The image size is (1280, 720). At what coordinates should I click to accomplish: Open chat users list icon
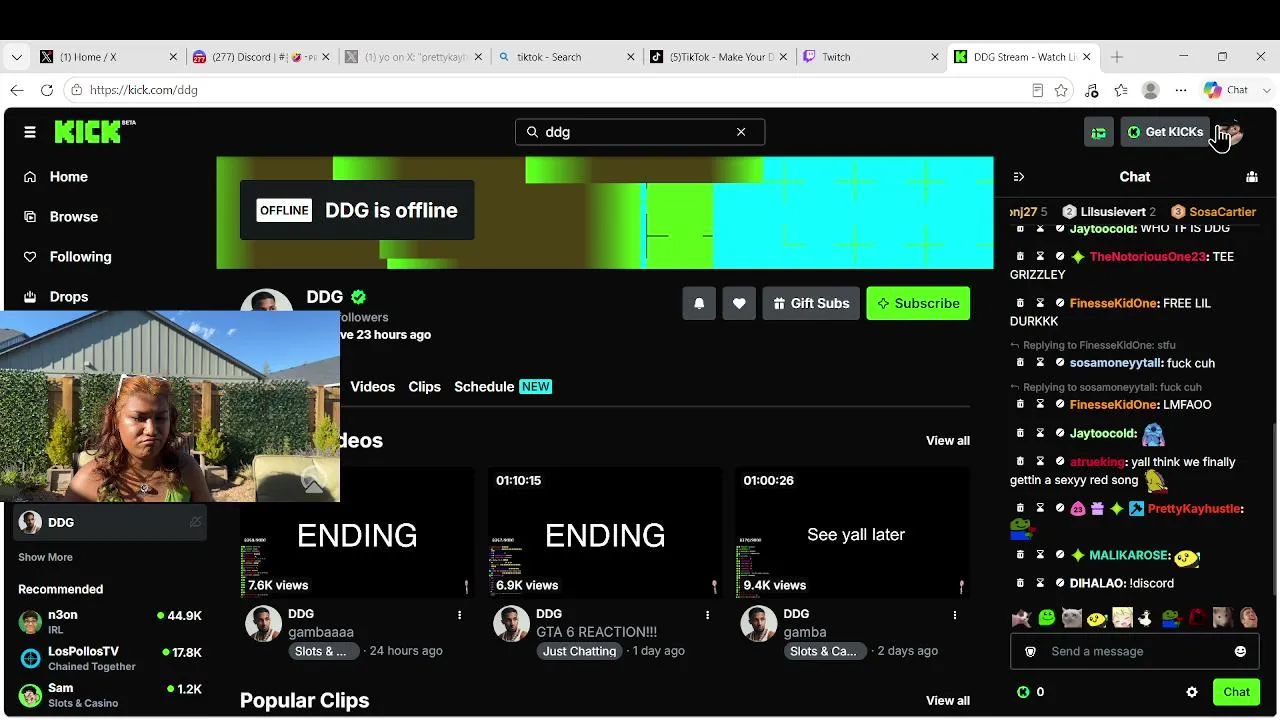click(1252, 177)
